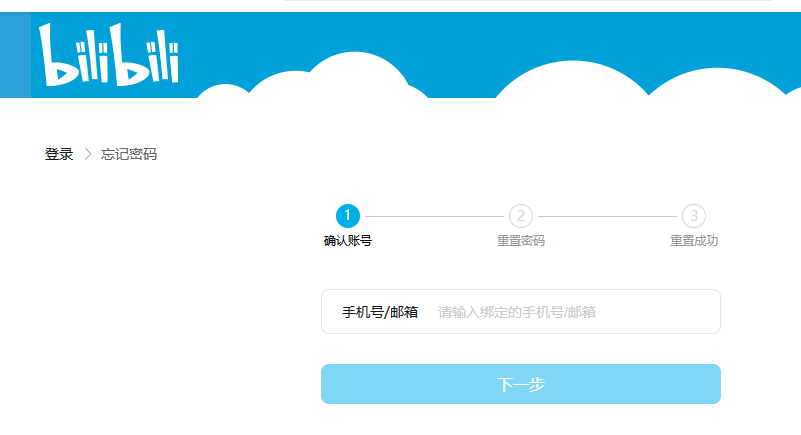Select step 1 circle 确认账号
This screenshot has height=435, width=801.
click(x=348, y=216)
